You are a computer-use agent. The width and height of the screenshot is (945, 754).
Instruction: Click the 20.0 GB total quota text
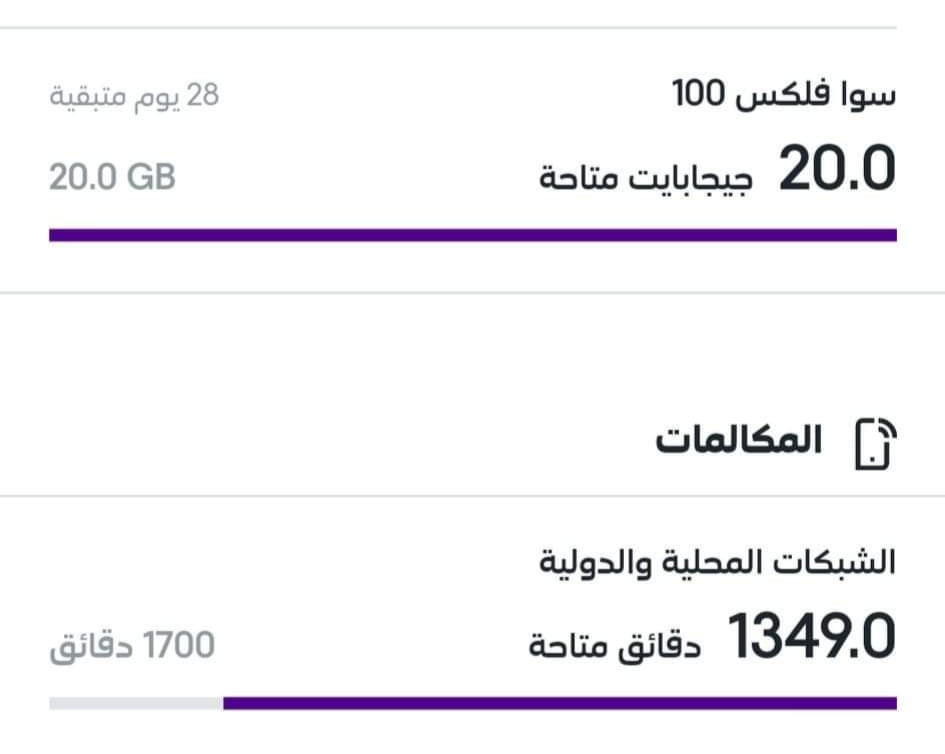point(112,177)
